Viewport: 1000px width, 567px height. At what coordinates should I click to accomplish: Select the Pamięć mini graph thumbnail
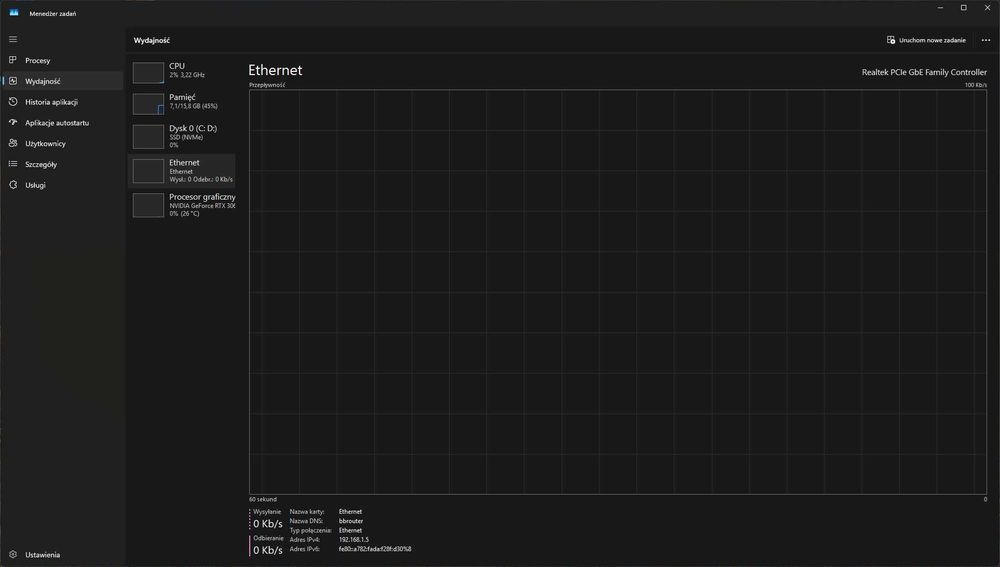(148, 104)
